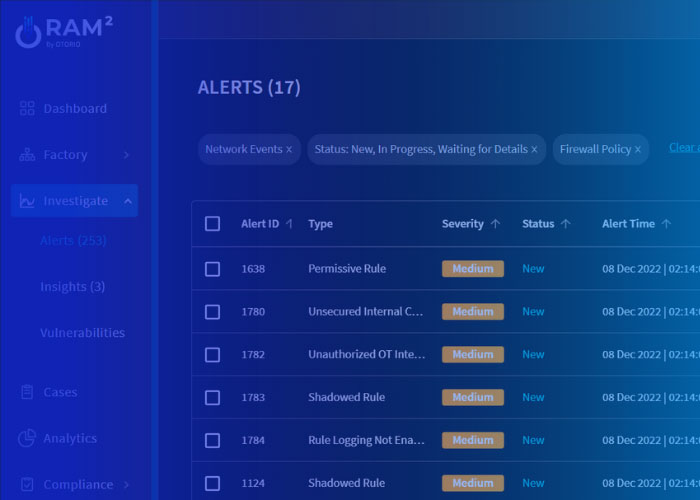Click the Investigate chart icon

[27, 201]
